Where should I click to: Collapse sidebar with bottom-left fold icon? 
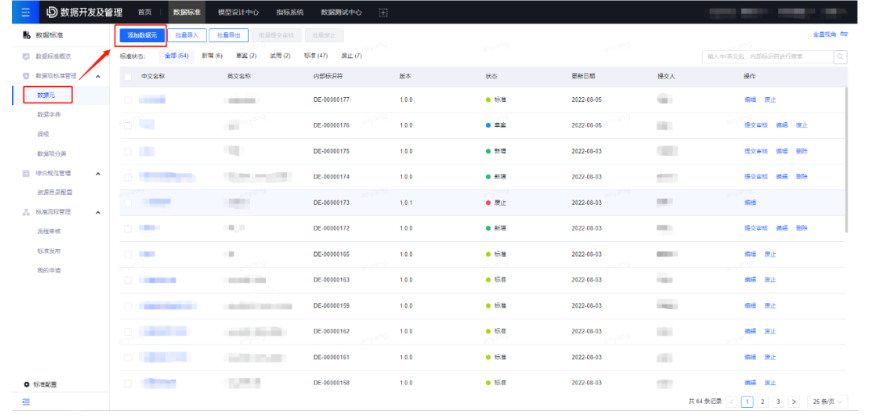pos(26,402)
